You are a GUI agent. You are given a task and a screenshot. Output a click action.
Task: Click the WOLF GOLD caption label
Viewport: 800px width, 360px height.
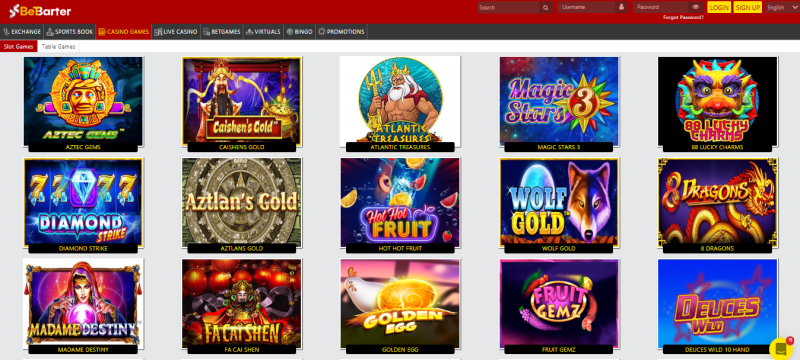559,248
